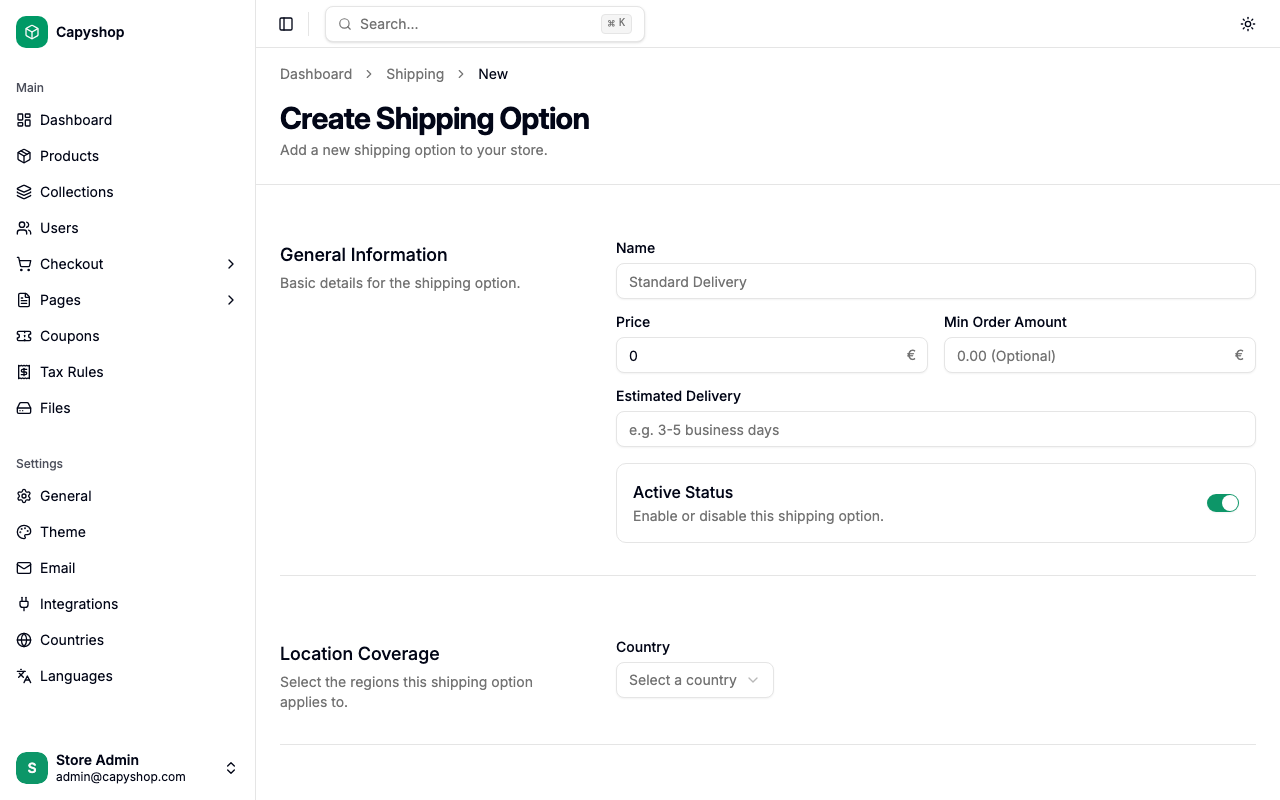Toggle the sidebar panel icon
The image size is (1280, 800).
pyautogui.click(x=286, y=24)
